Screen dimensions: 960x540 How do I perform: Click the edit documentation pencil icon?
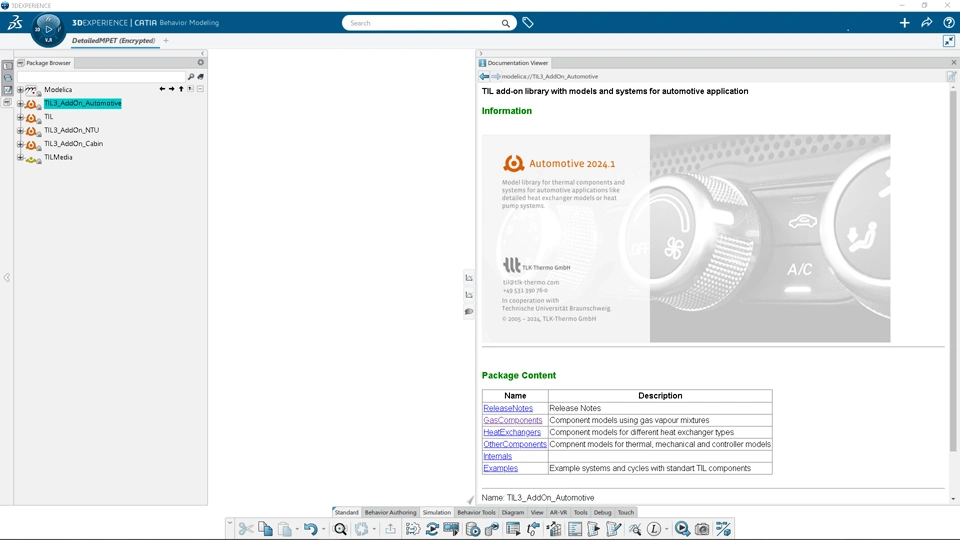[951, 77]
